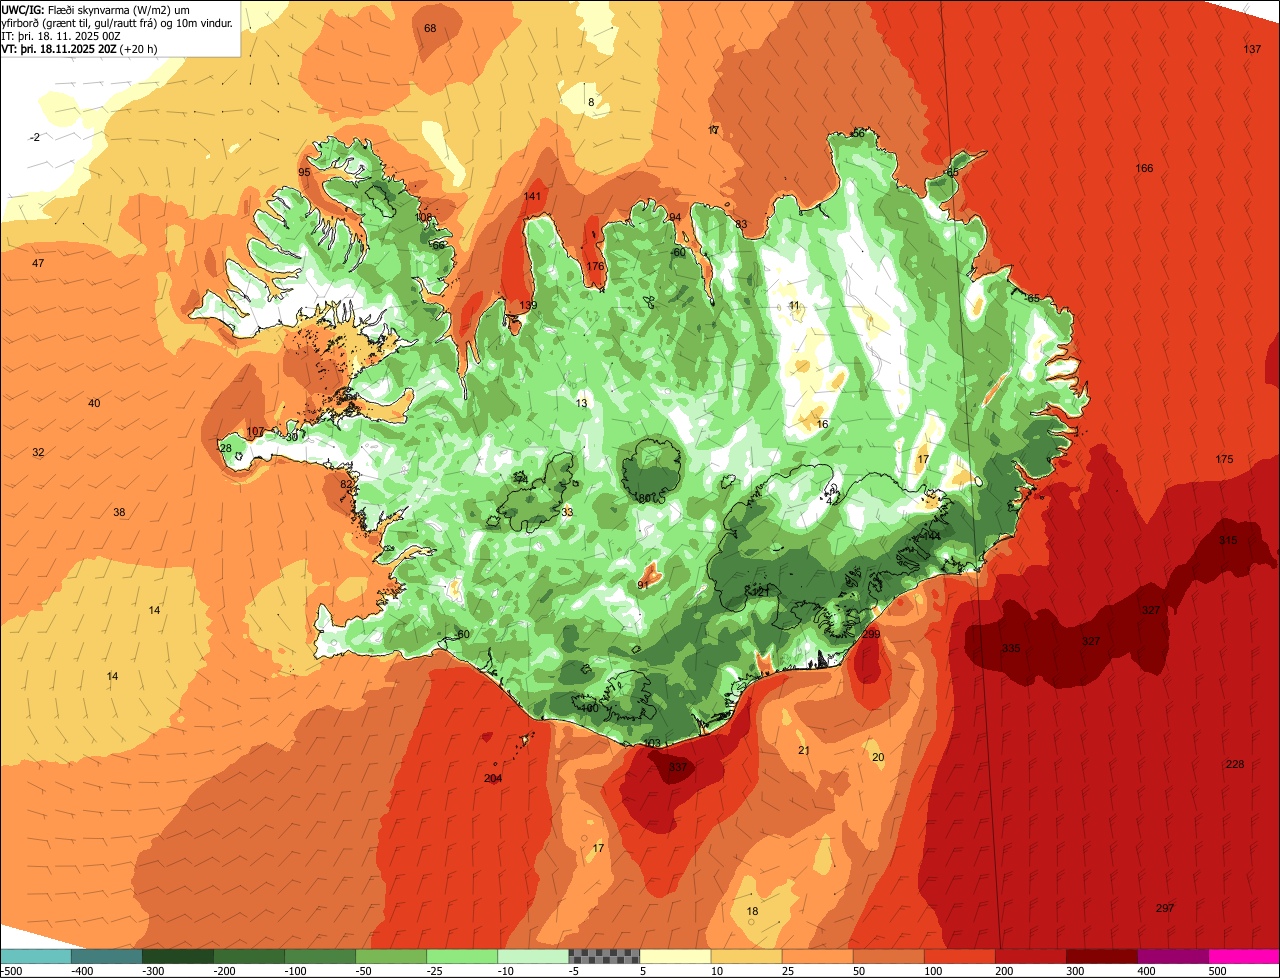1280x978 pixels.
Task: Click the -100 to -50 green legend swatch
Action: tap(320, 956)
